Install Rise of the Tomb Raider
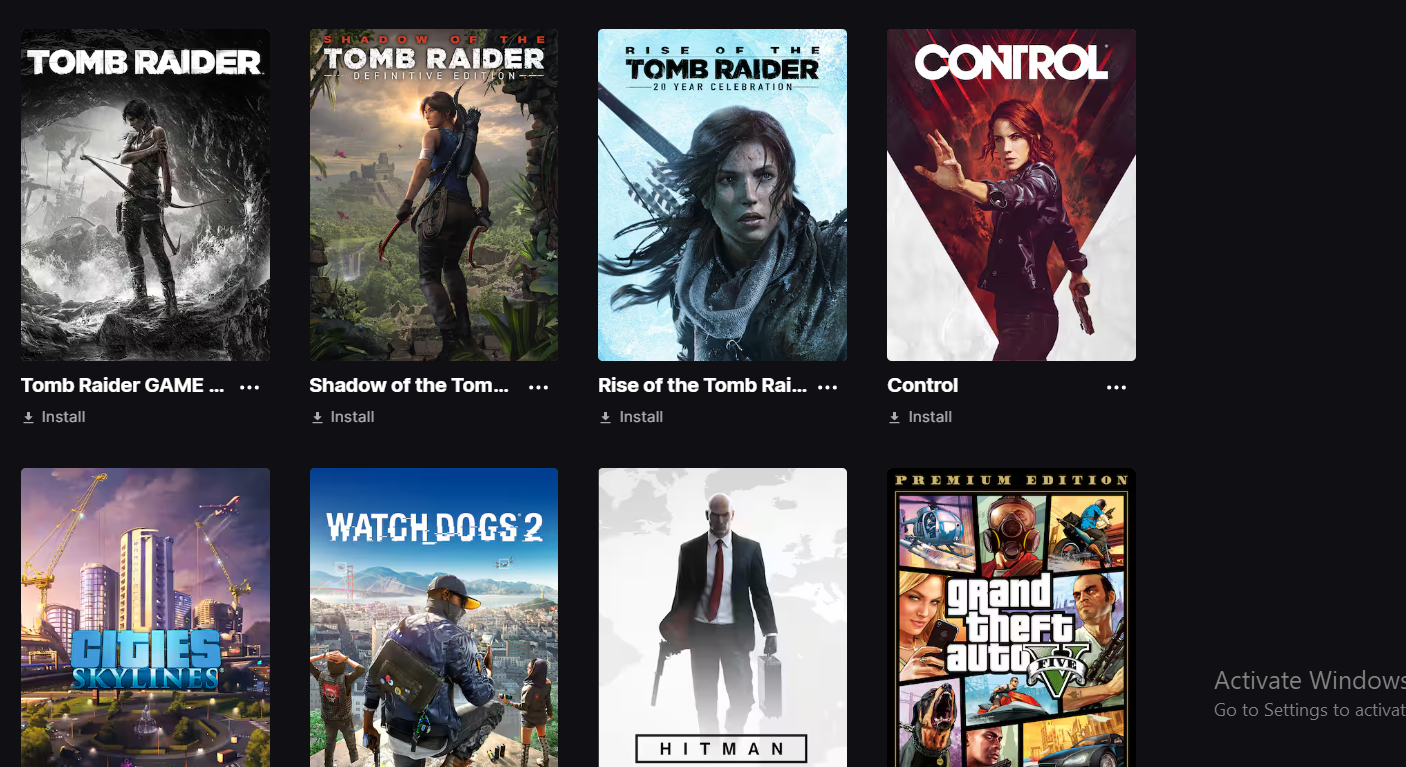Viewport: 1406px width, 767px height. click(x=641, y=417)
